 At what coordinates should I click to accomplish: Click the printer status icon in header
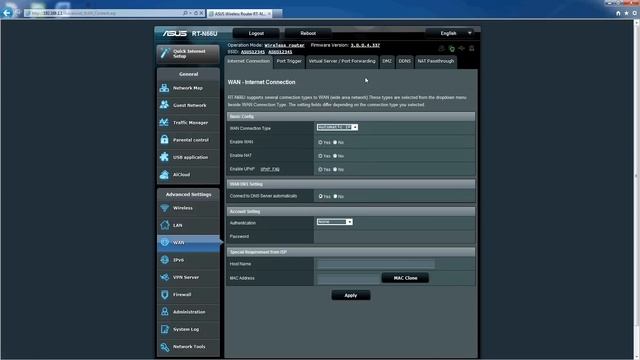[471, 49]
